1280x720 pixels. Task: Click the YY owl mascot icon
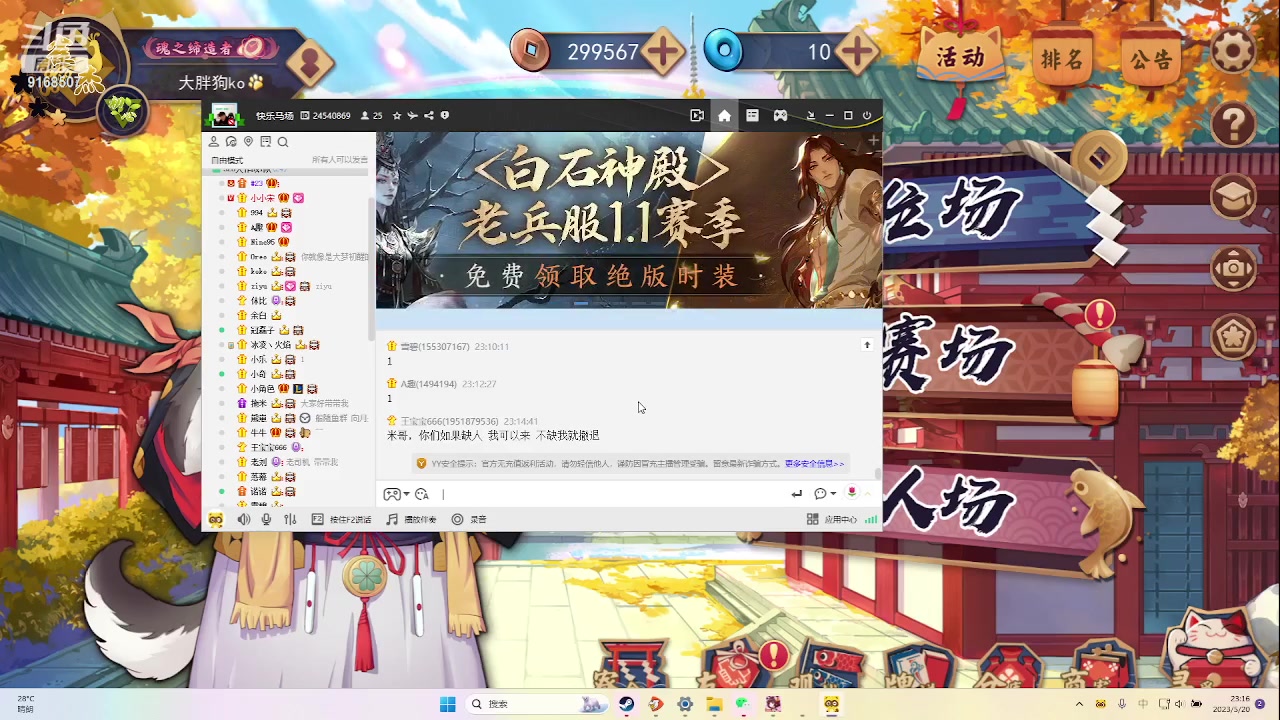(x=216, y=519)
